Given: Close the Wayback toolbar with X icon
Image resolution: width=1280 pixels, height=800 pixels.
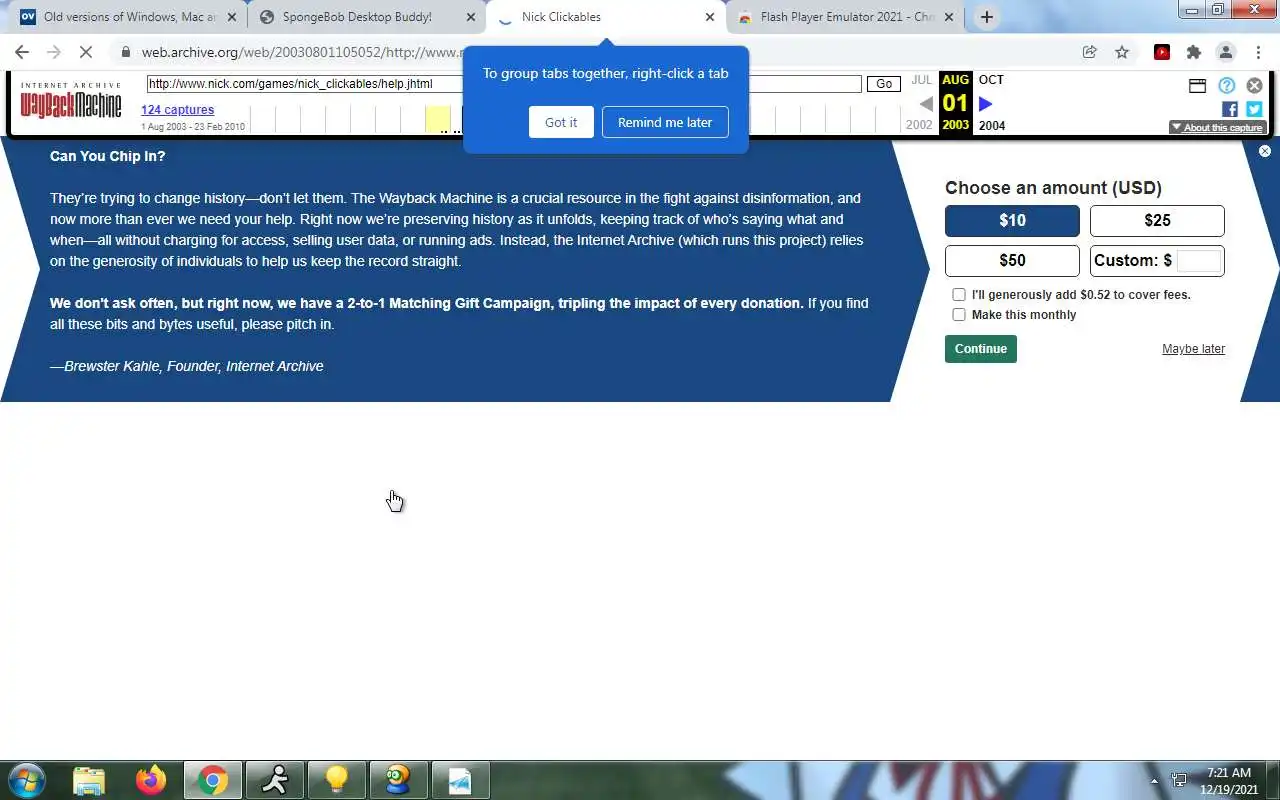Looking at the screenshot, I should [x=1254, y=86].
